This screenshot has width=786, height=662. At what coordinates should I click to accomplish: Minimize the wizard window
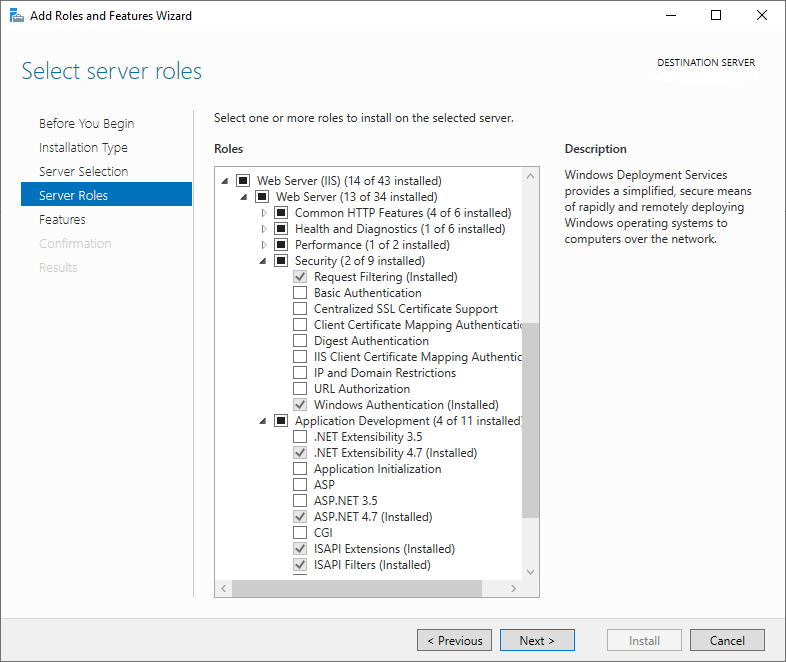pyautogui.click(x=671, y=16)
